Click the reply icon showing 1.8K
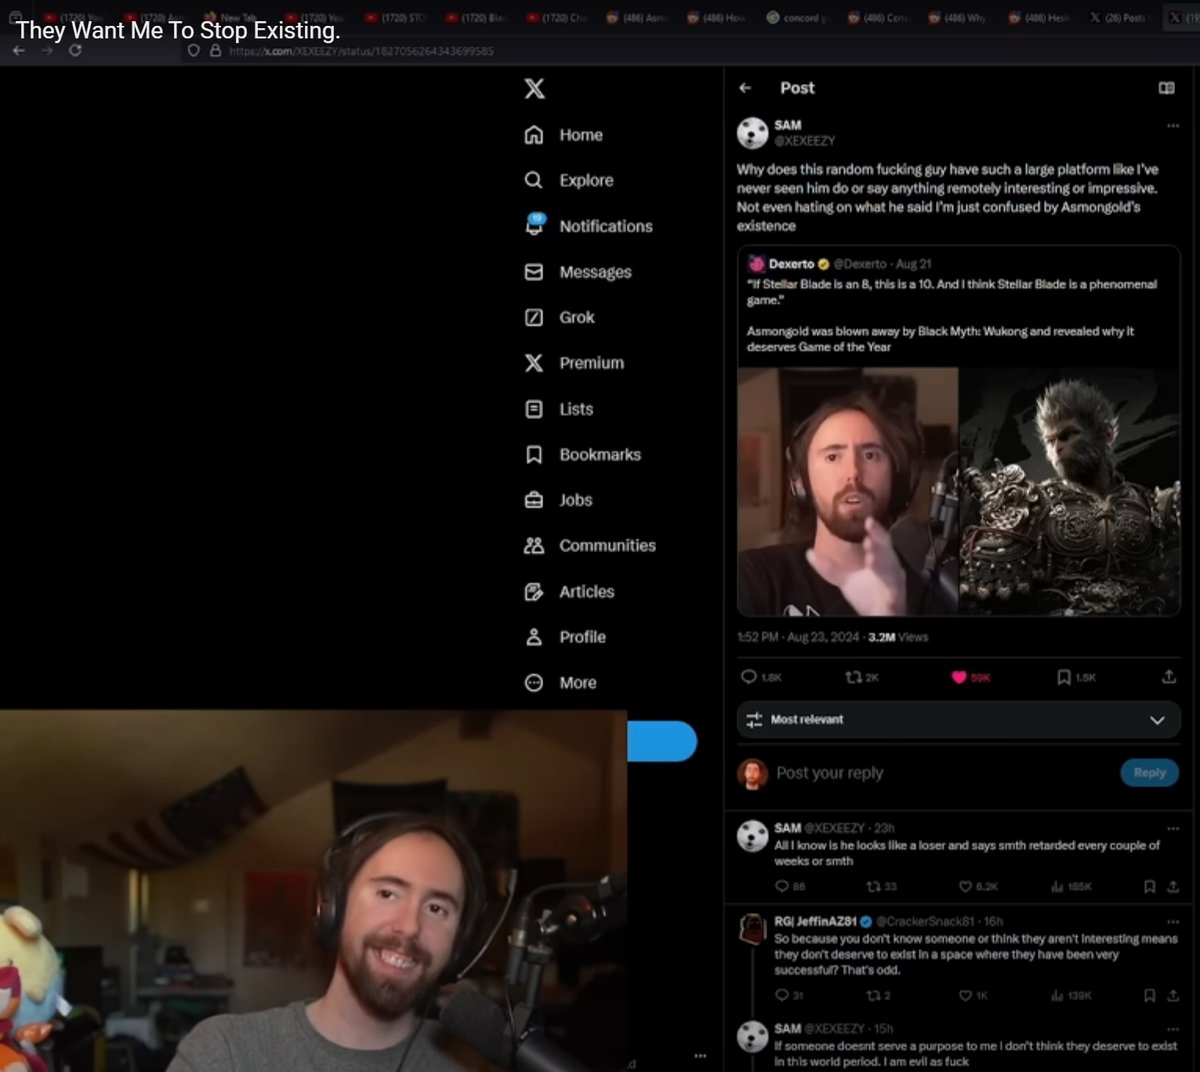 (x=749, y=677)
